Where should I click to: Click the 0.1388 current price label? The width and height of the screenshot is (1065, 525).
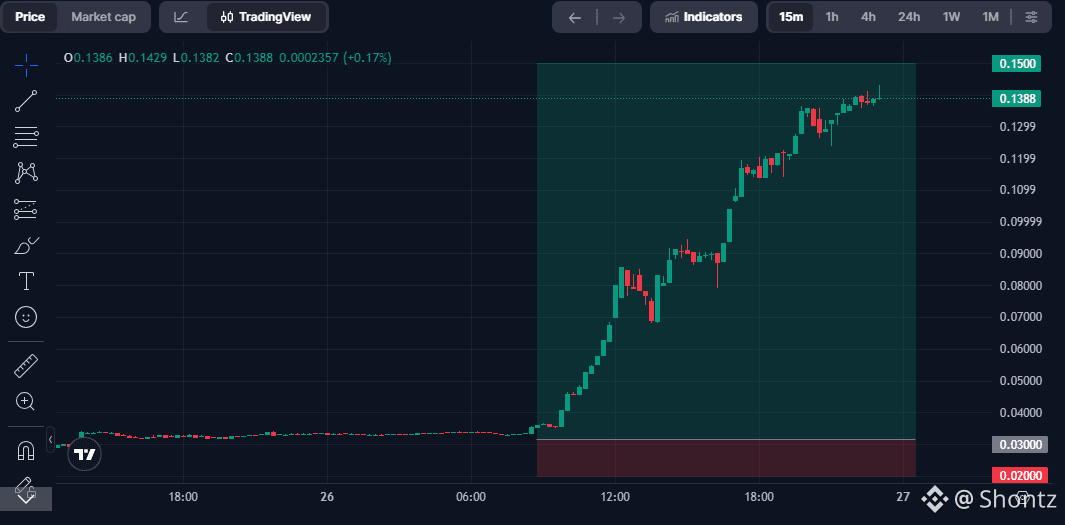[1017, 99]
